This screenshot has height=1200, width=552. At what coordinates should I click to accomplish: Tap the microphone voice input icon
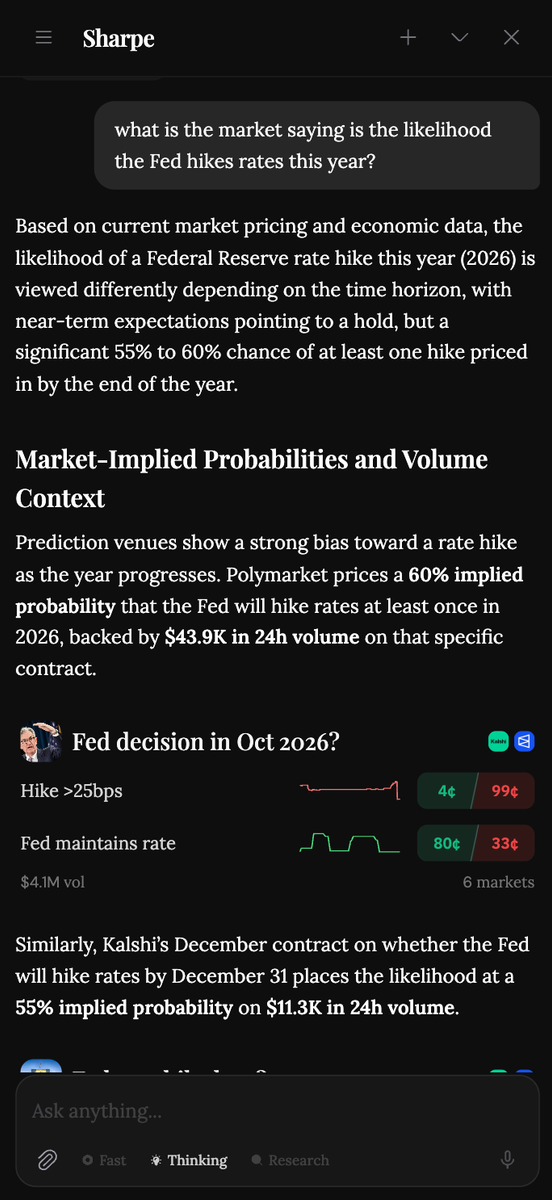pos(508,1160)
